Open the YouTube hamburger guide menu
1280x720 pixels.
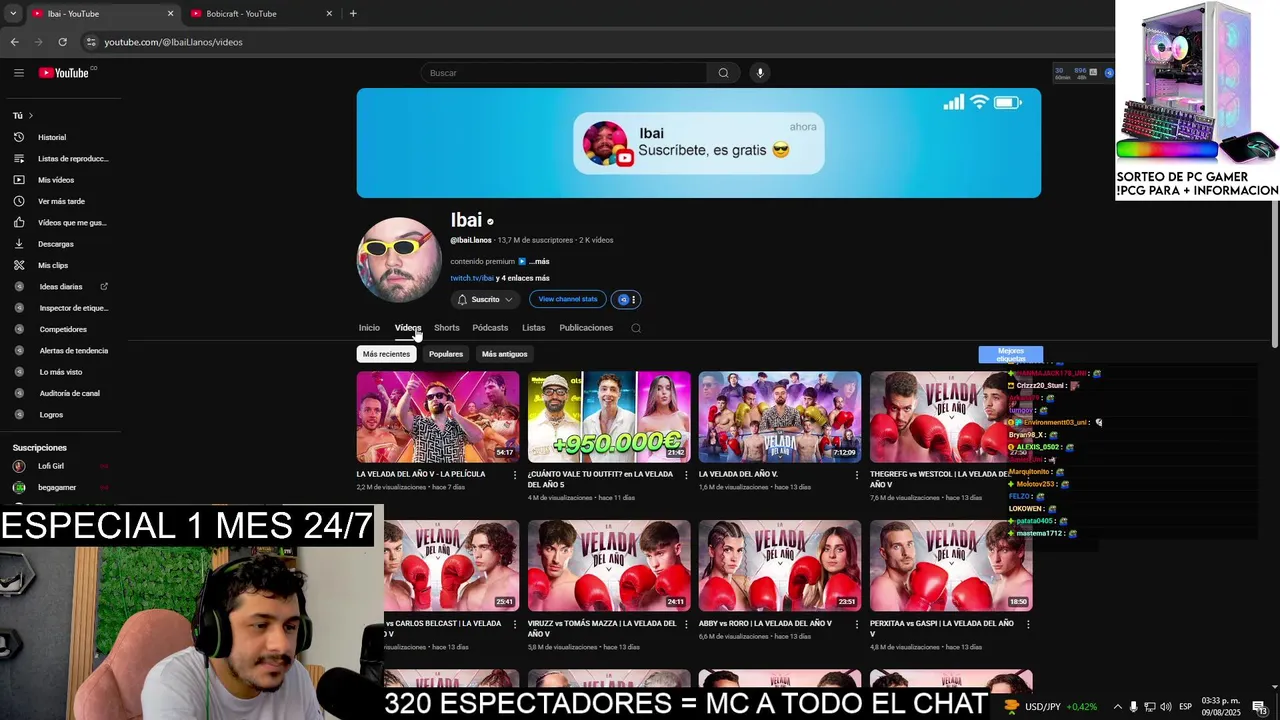pyautogui.click(x=18, y=73)
